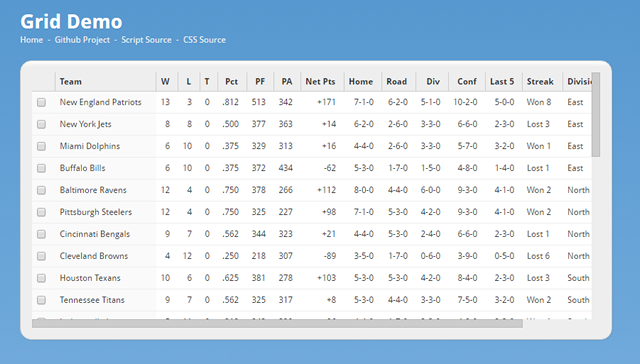
Task: Follow the Script Source link
Action: click(146, 40)
